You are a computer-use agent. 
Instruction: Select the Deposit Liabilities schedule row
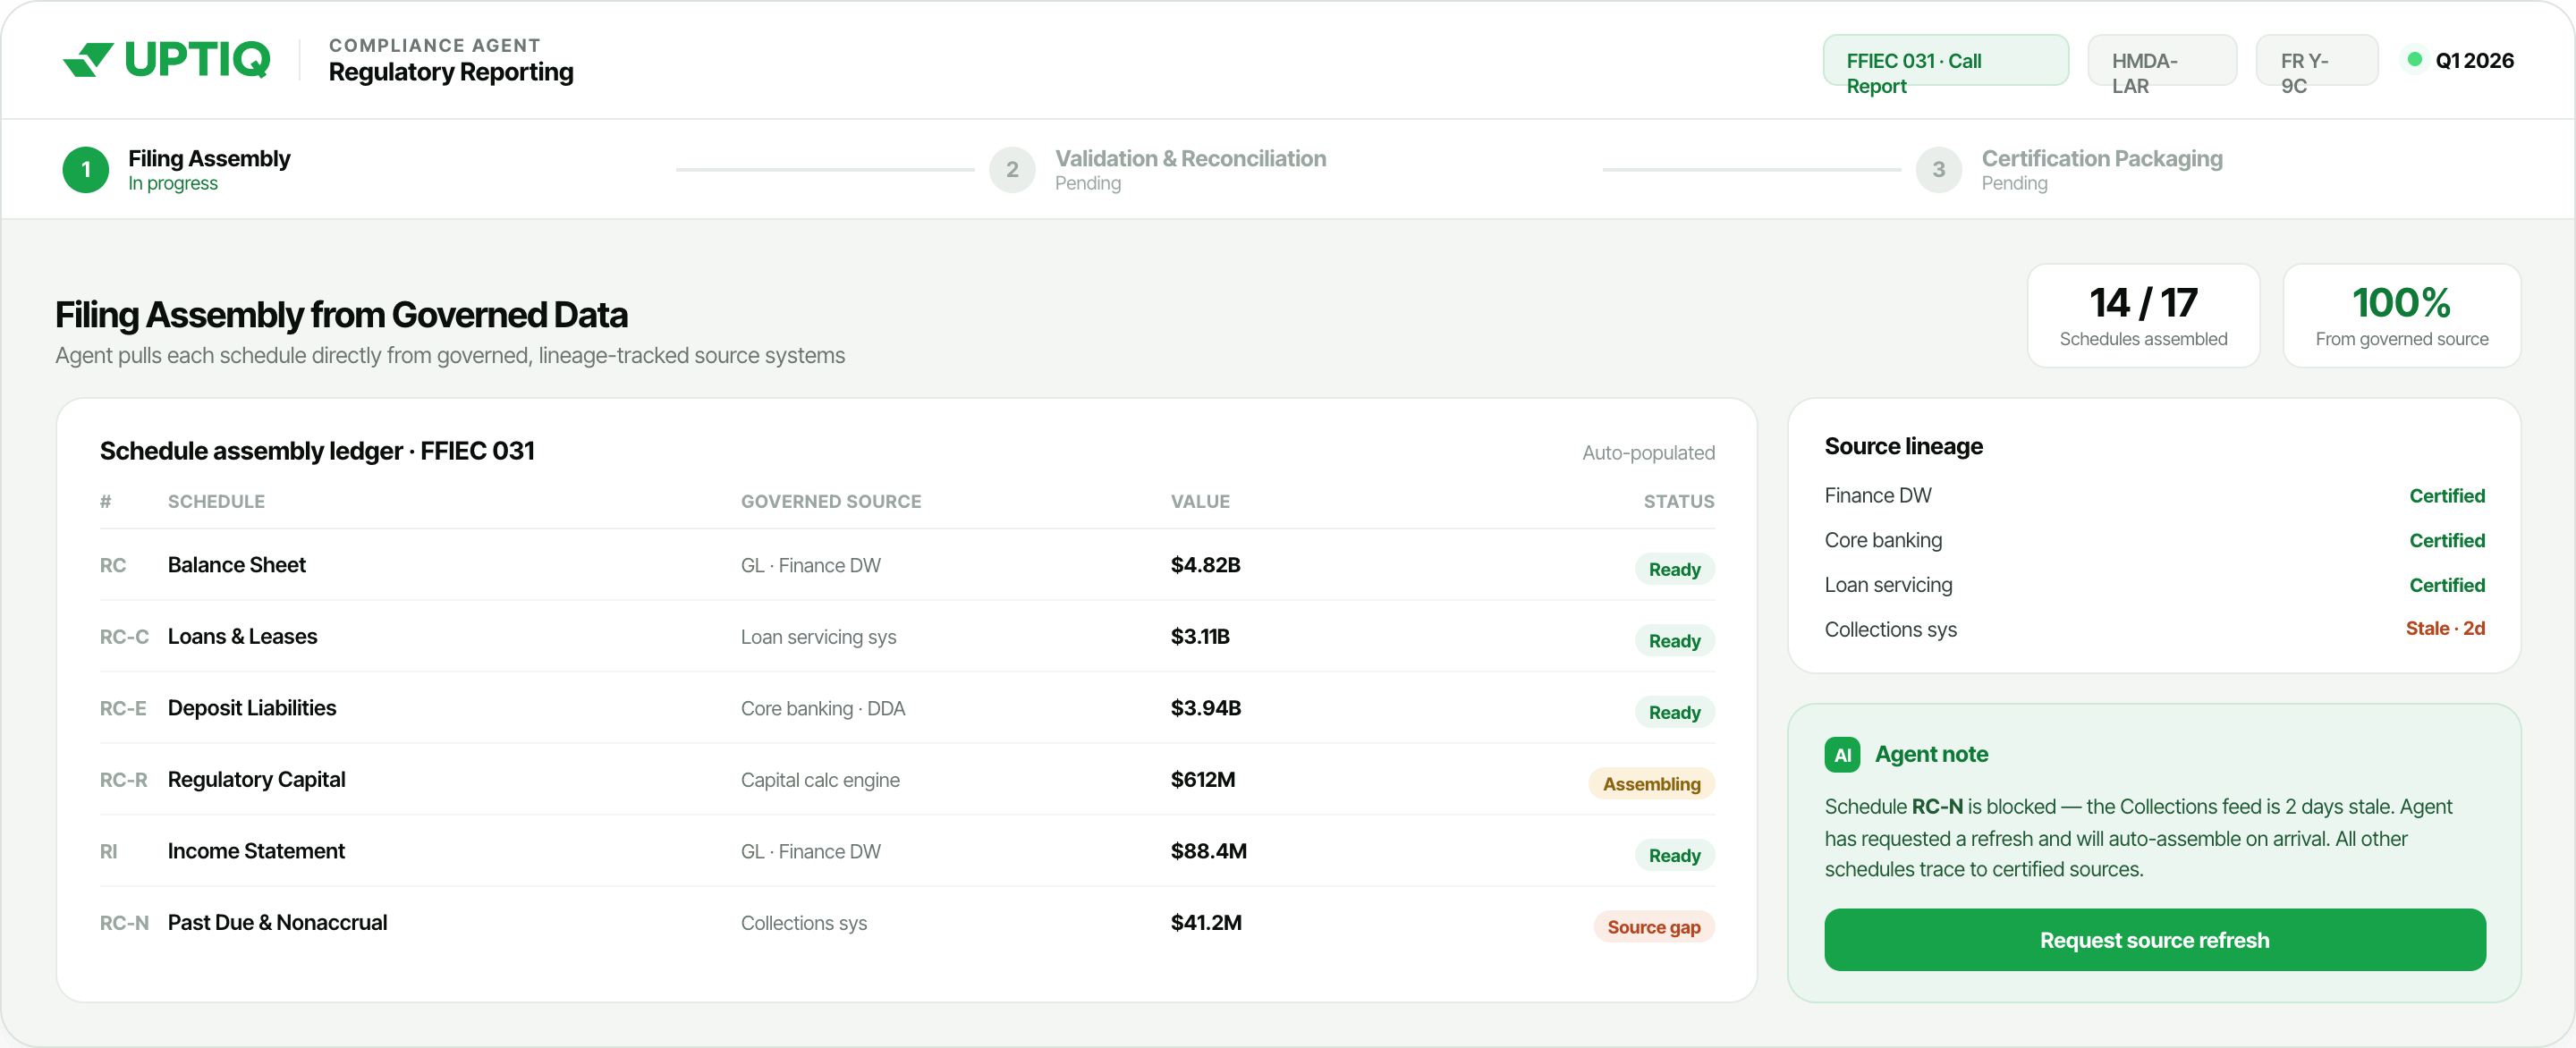click(x=907, y=708)
